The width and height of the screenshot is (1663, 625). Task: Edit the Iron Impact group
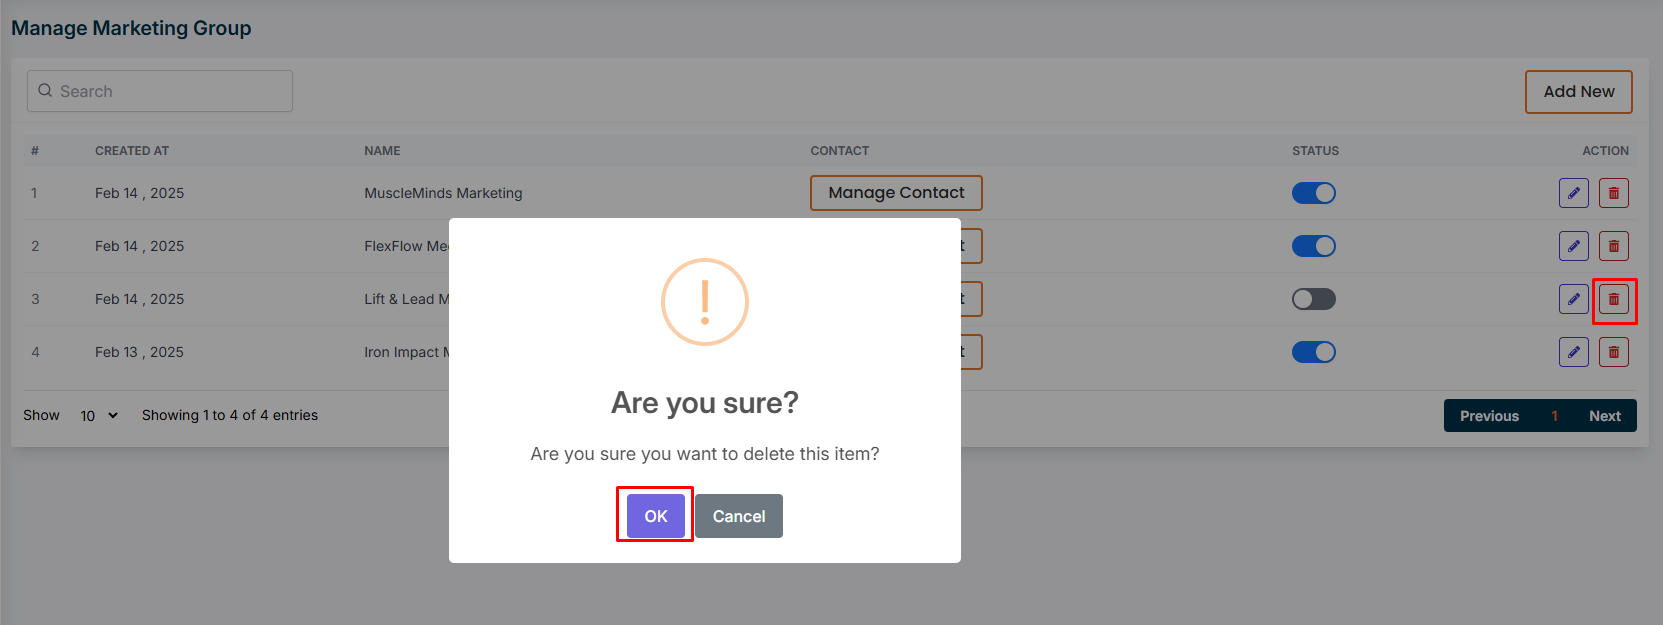(1573, 352)
